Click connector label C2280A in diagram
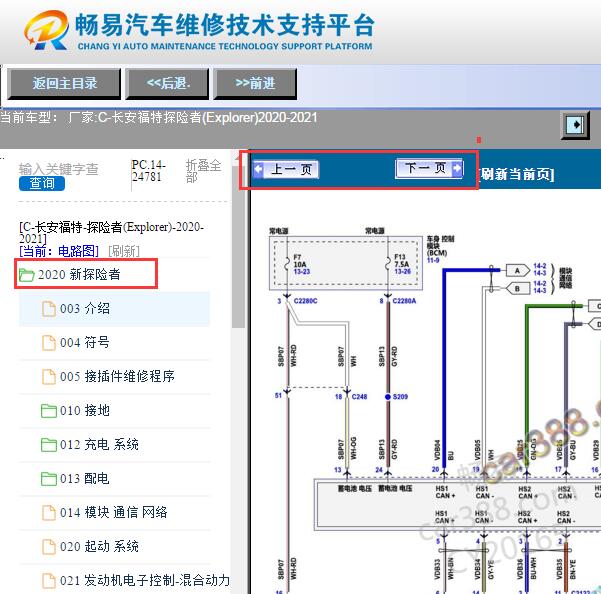This screenshot has width=601, height=594. point(404,301)
